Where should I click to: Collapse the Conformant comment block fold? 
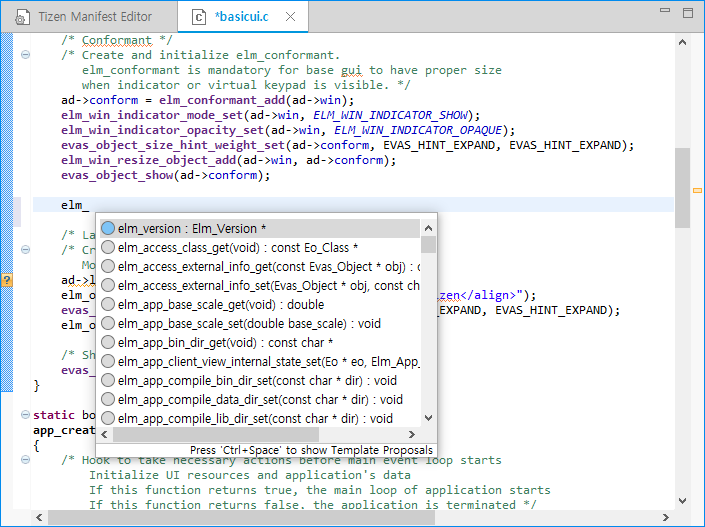tap(25, 55)
